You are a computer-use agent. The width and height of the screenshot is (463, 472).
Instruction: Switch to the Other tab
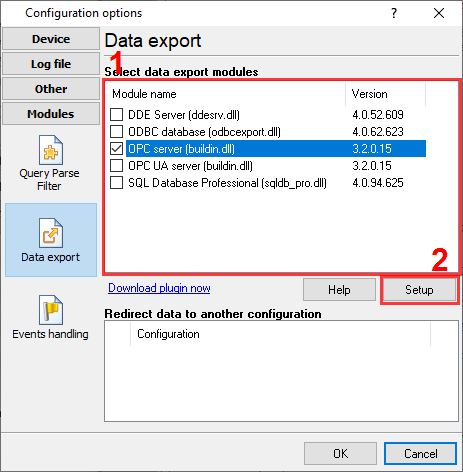tap(51, 89)
